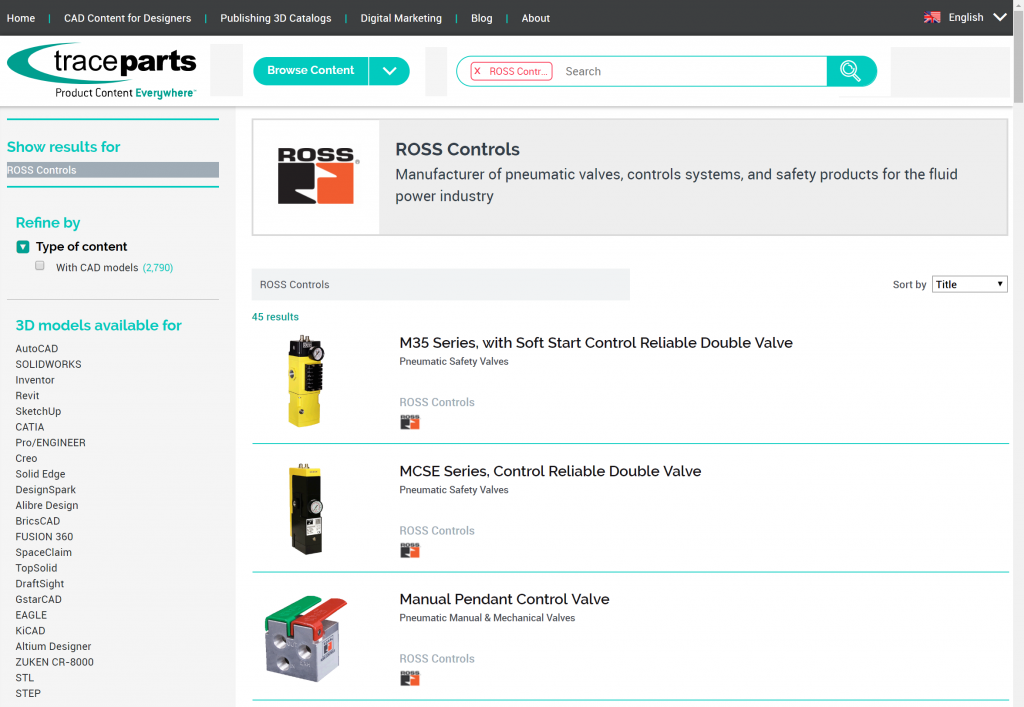
Task: Filter 3D models by DesignSpark
Action: (x=46, y=490)
